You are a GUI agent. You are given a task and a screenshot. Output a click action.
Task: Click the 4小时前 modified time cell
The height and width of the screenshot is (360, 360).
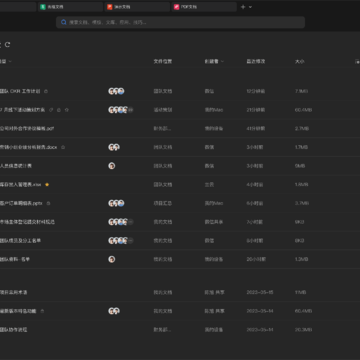click(255, 184)
